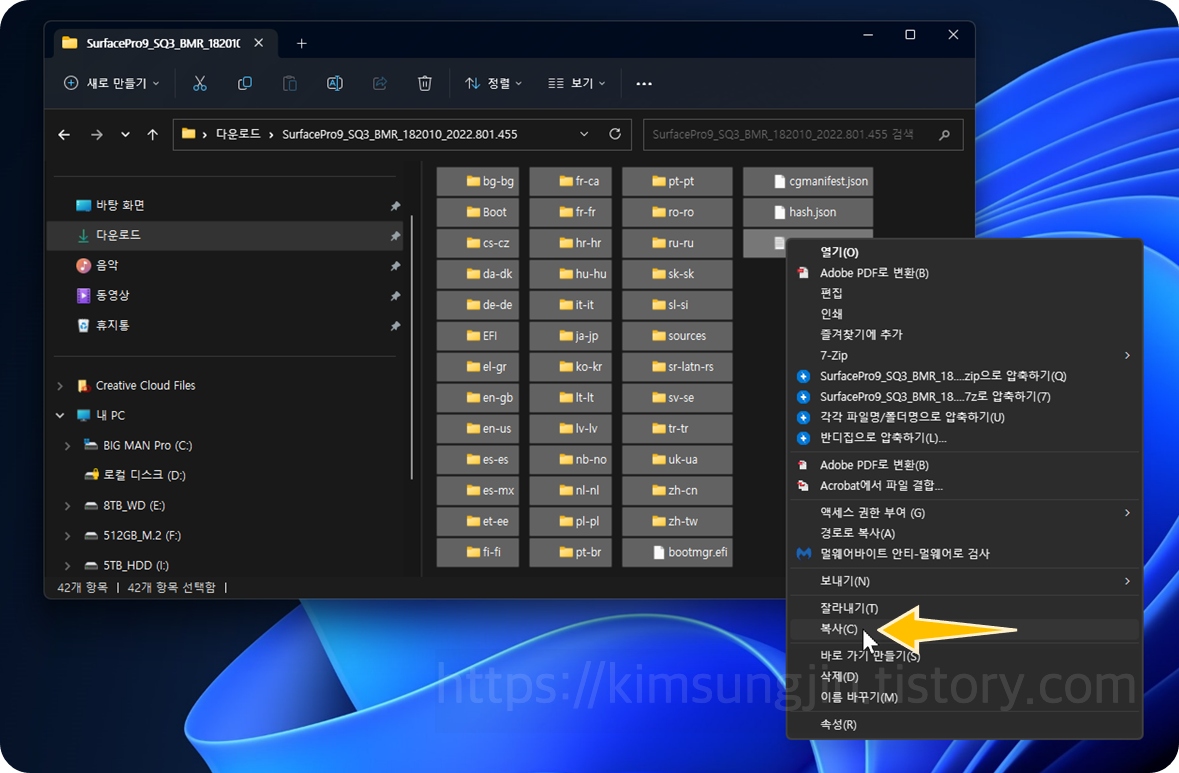Choose 즐겨찾기에 추가 in the context menu
This screenshot has width=1179, height=773.
pyautogui.click(x=964, y=335)
